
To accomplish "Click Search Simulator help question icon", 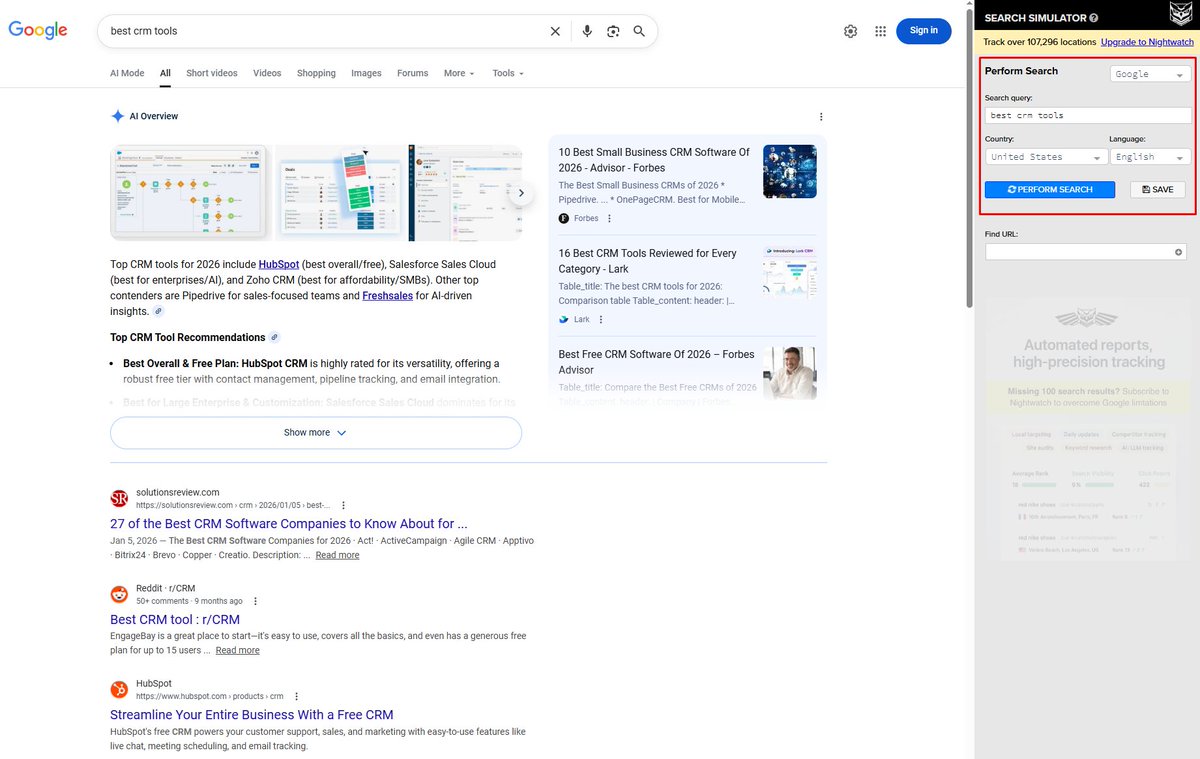I will (x=1094, y=18).
